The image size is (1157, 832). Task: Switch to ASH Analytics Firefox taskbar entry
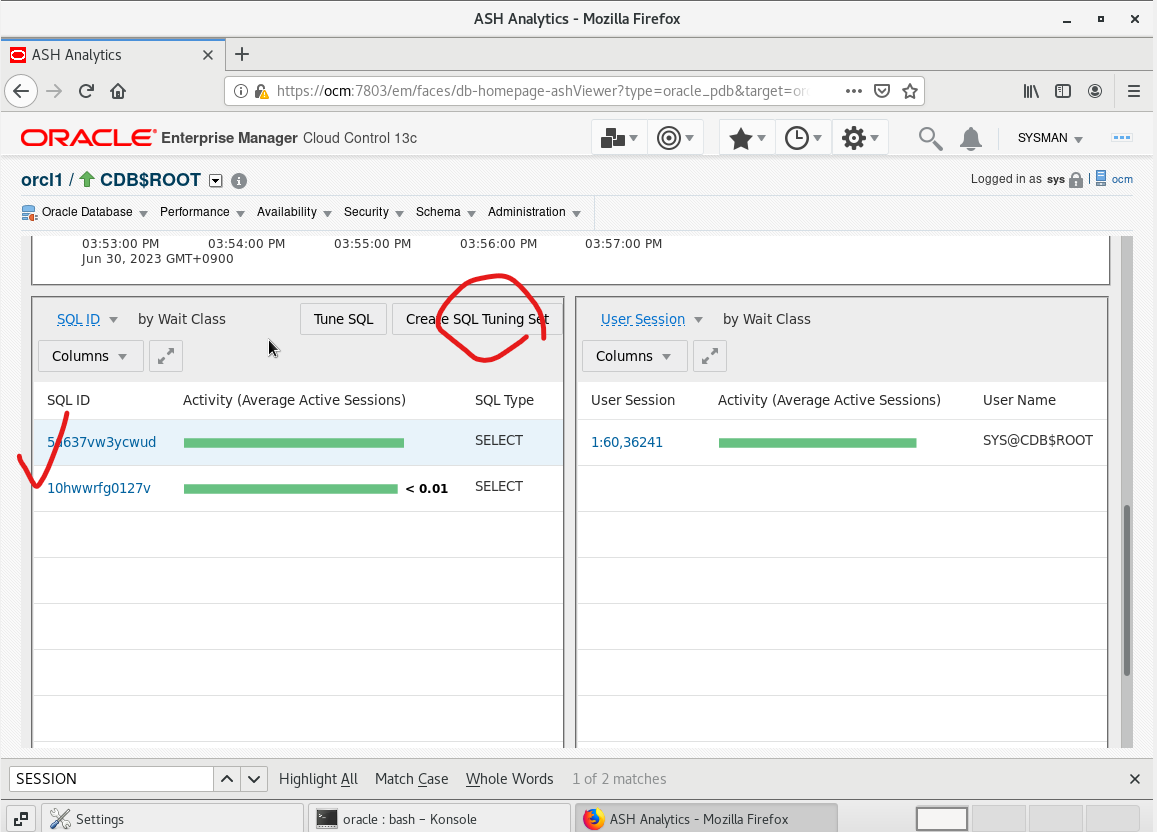tap(705, 819)
